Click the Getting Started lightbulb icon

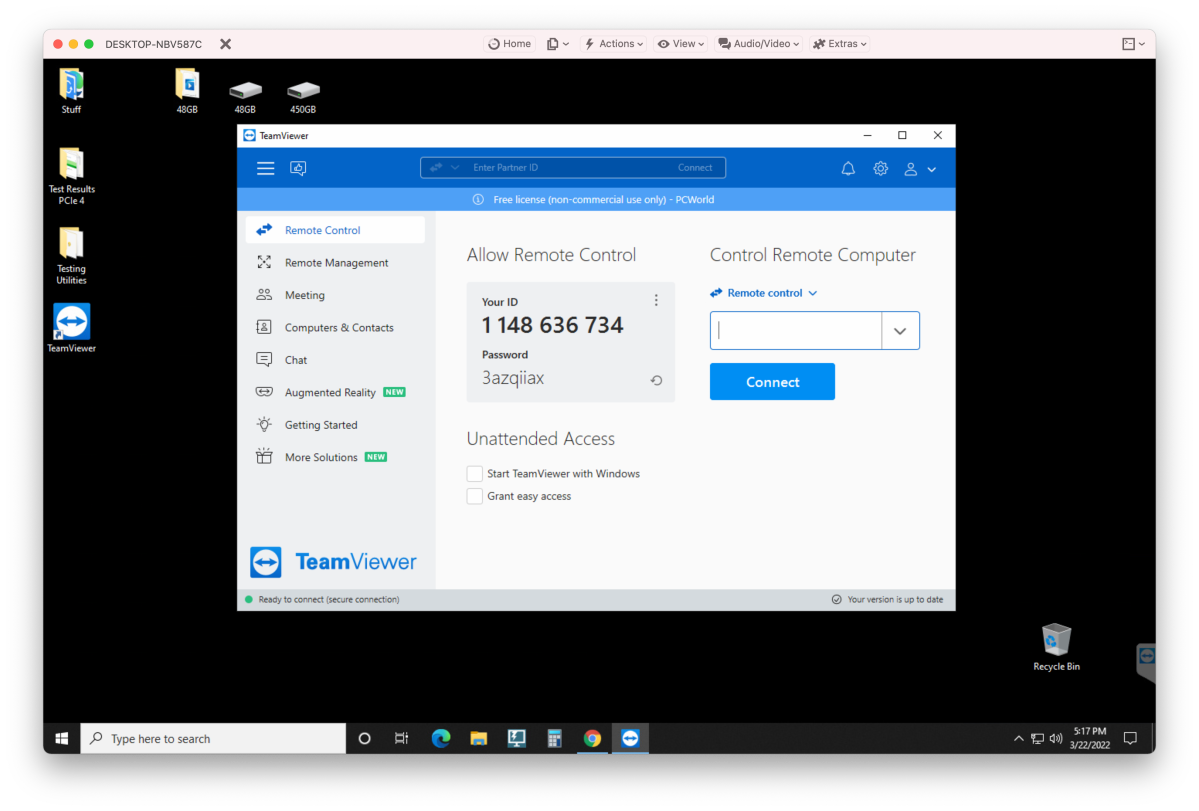point(264,424)
